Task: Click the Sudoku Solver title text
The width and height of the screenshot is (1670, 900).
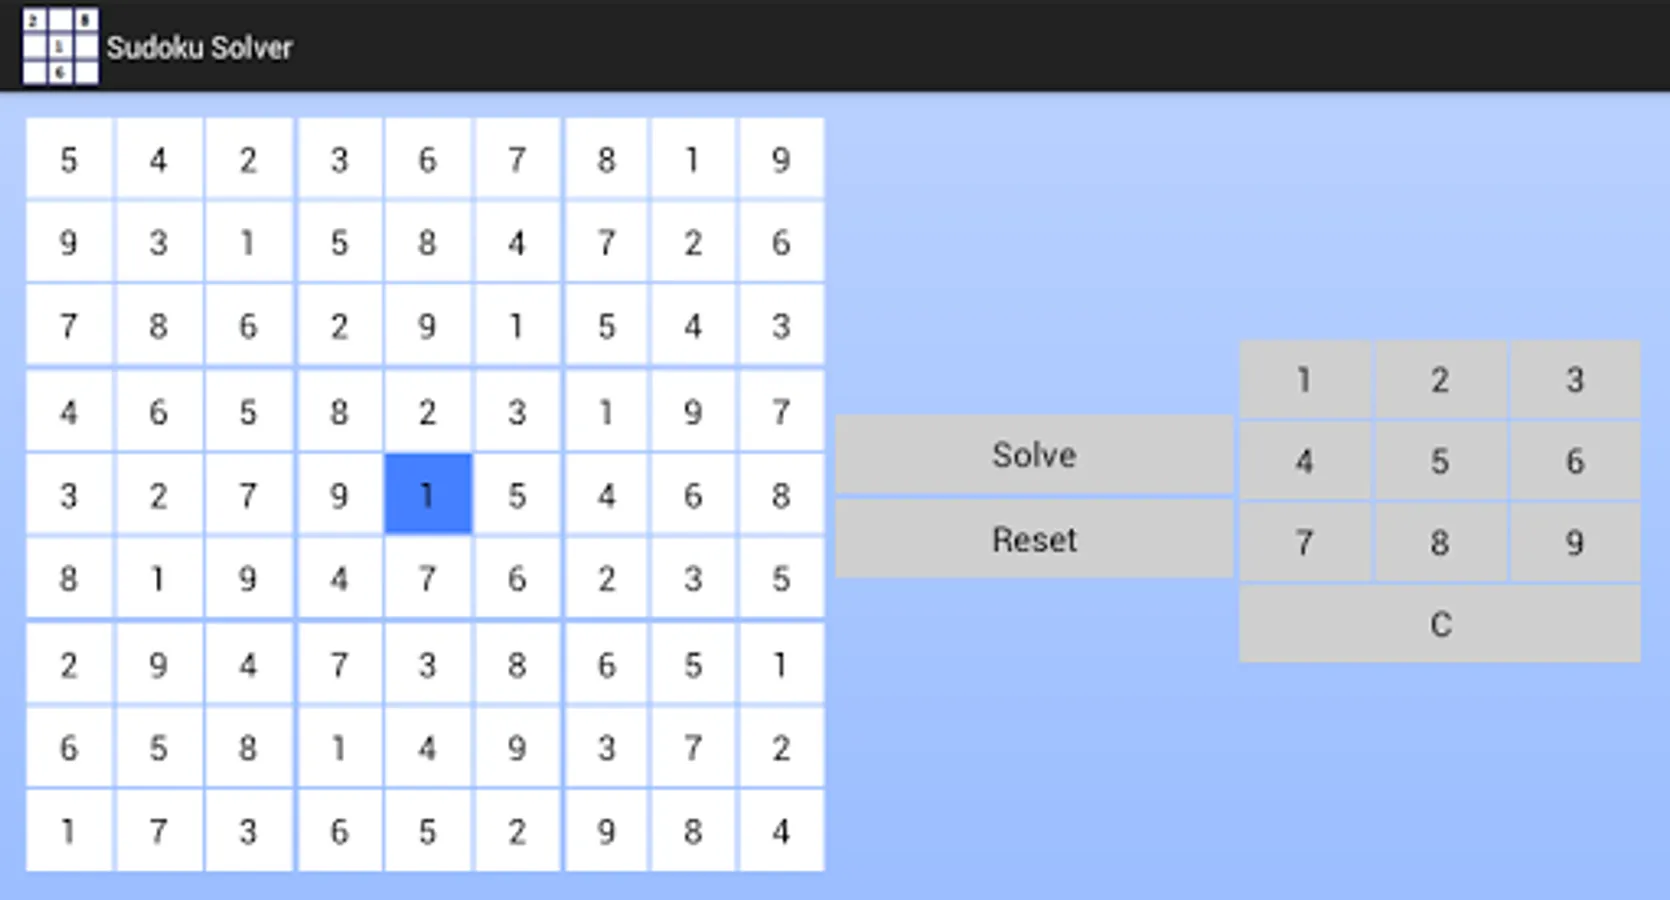Action: pyautogui.click(x=199, y=46)
